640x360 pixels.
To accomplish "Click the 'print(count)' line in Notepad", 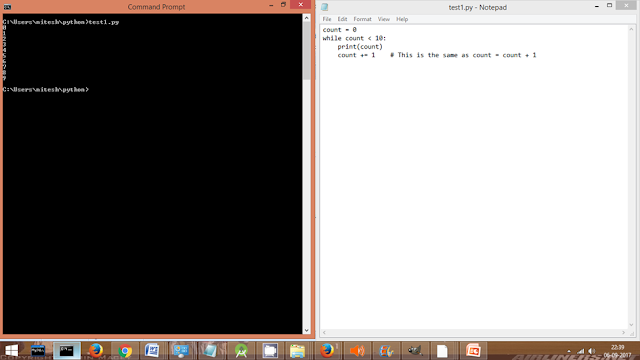I will [360, 47].
